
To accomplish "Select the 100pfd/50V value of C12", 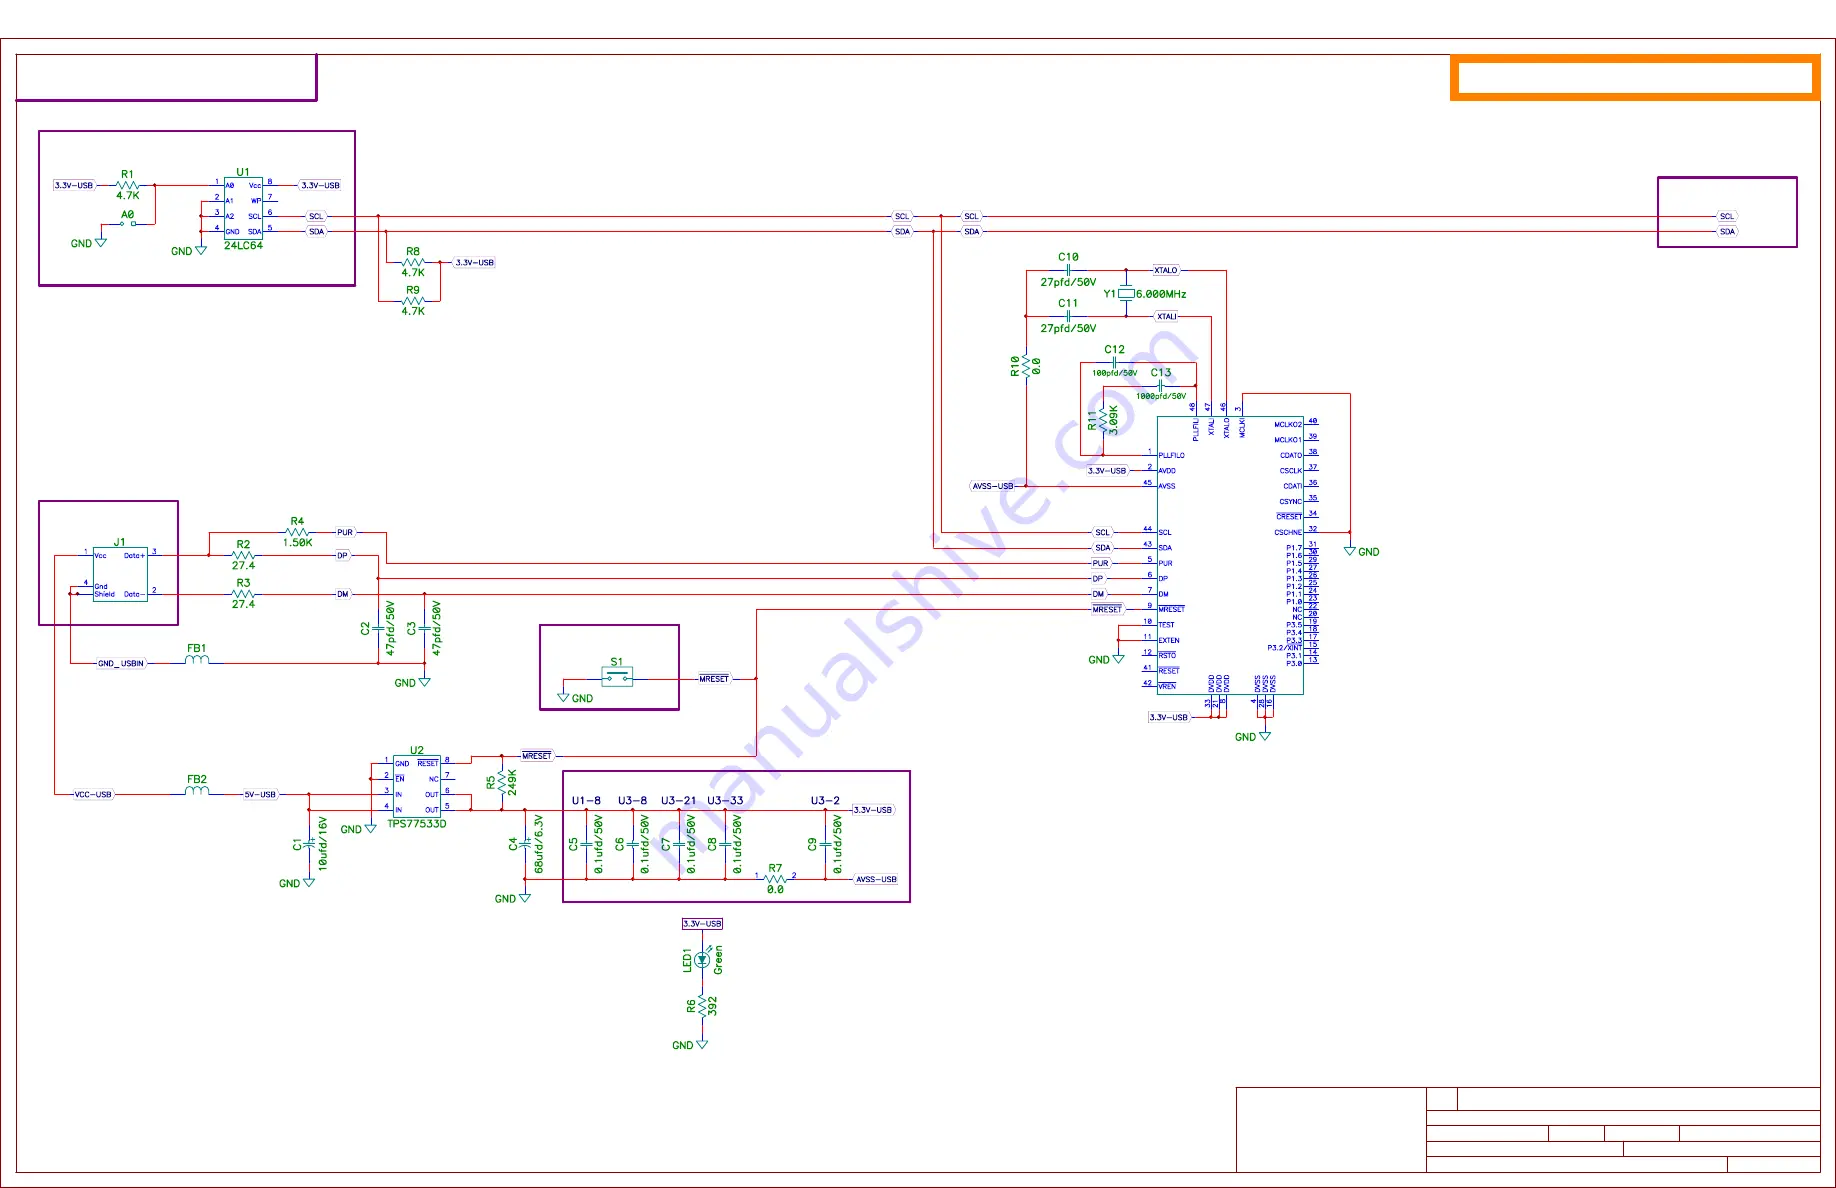I will [1114, 373].
